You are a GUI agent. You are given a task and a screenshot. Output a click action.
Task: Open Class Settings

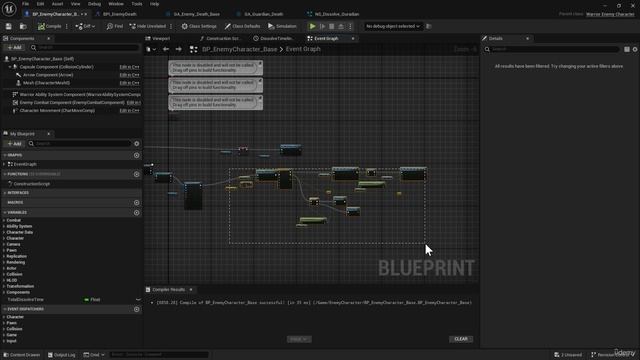click(199, 26)
